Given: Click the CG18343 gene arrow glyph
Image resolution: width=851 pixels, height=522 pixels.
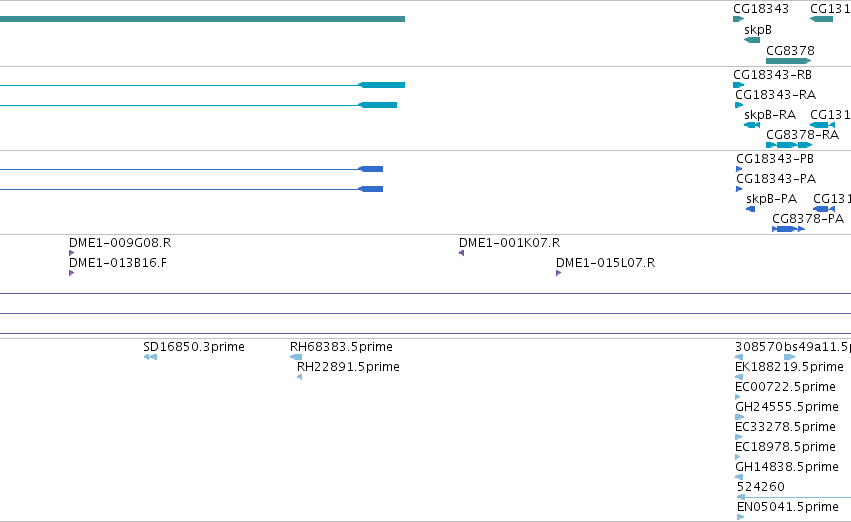Looking at the screenshot, I should tap(738, 19).
